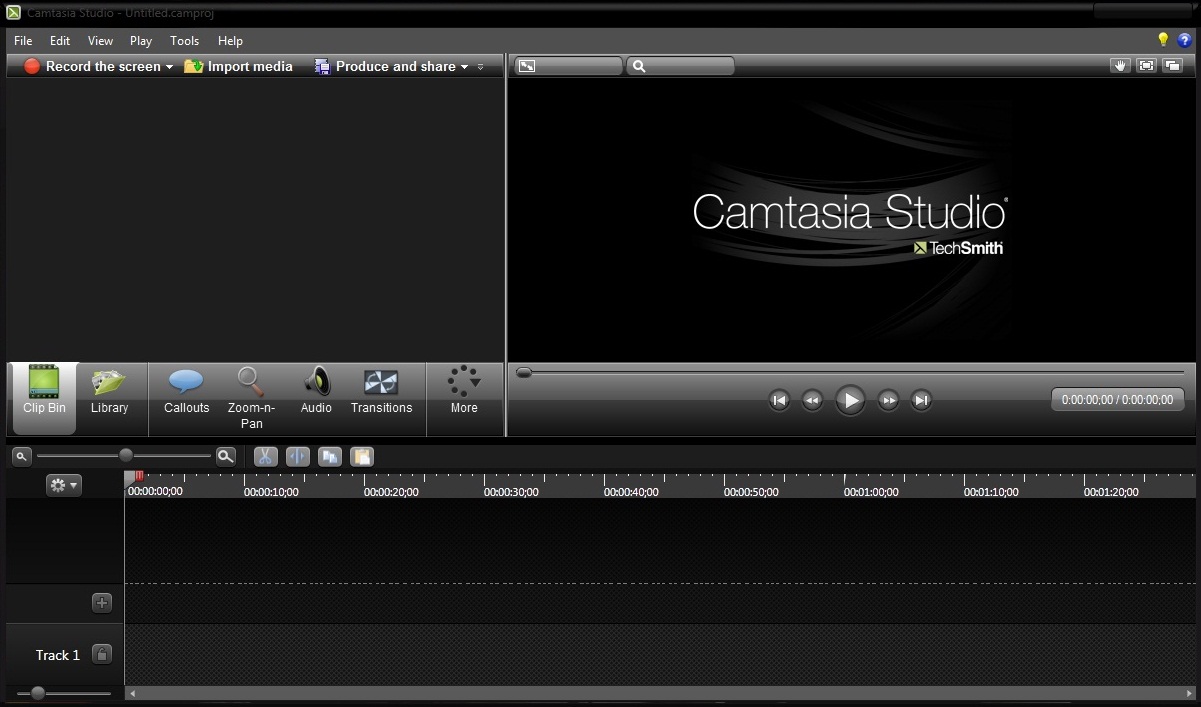Open the Library tab
The width and height of the screenshot is (1201, 707).
[109, 390]
